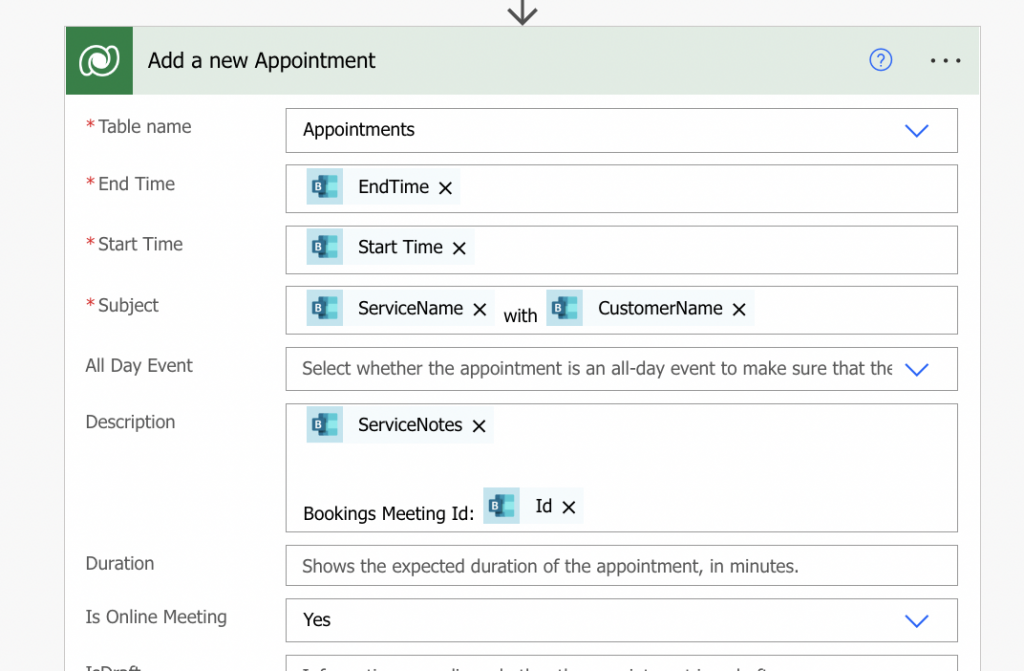This screenshot has width=1024, height=671.
Task: Remove the EndTime dynamic token
Action: [x=446, y=188]
